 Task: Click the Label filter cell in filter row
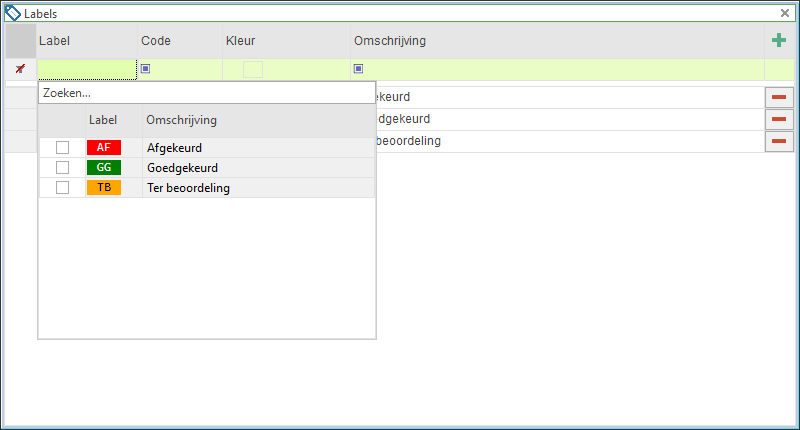point(87,69)
